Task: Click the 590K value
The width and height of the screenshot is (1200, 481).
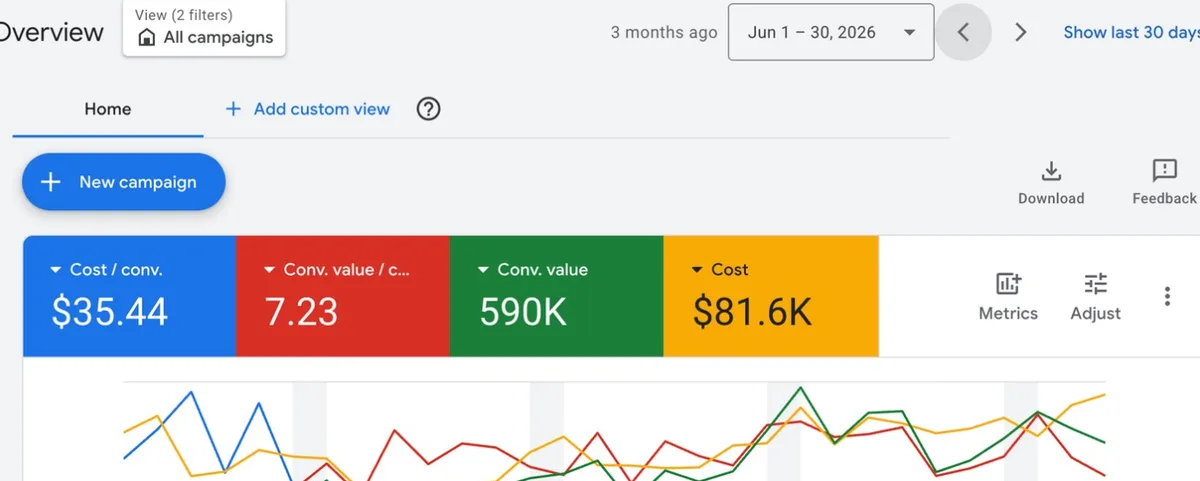Action: click(x=523, y=313)
